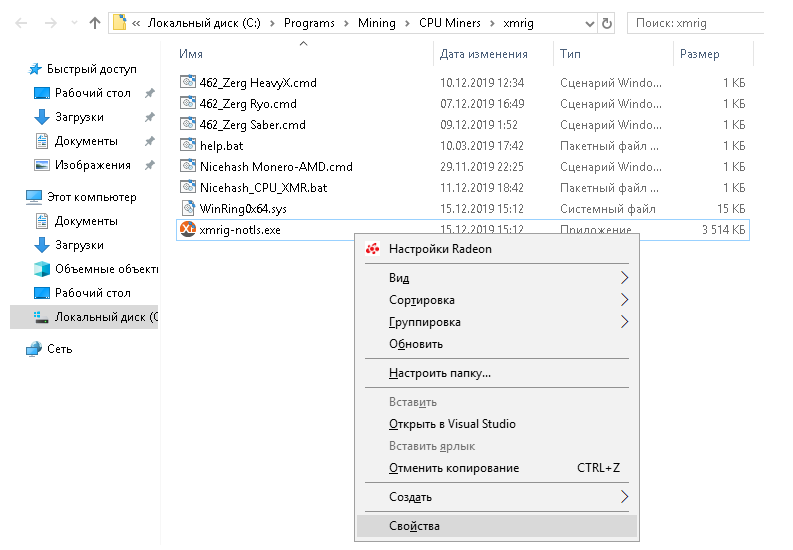Image resolution: width=793 pixels, height=550 pixels.
Task: Click the folder icon in address bar
Action: 119,23
